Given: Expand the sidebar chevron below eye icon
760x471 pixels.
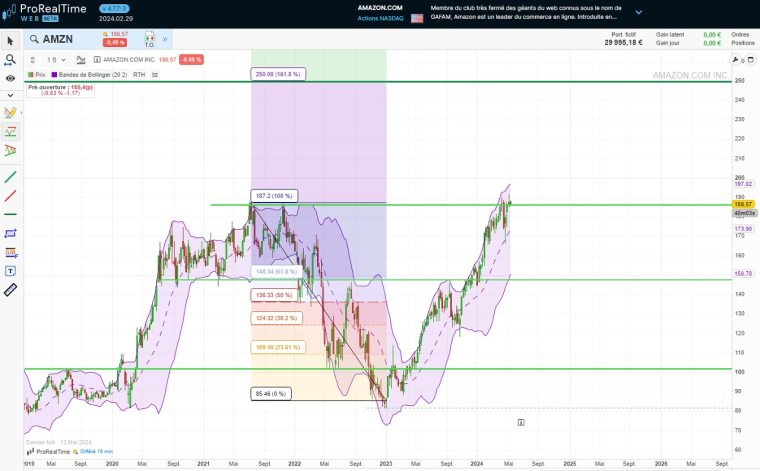Looking at the screenshot, I should click(x=10, y=95).
